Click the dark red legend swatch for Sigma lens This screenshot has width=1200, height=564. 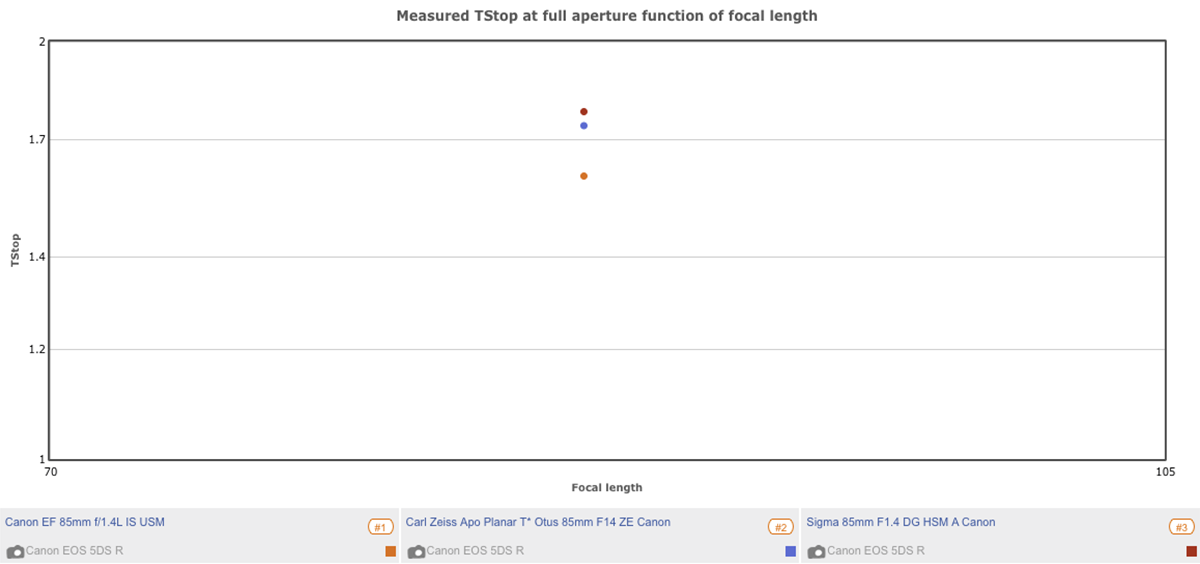point(1191,551)
